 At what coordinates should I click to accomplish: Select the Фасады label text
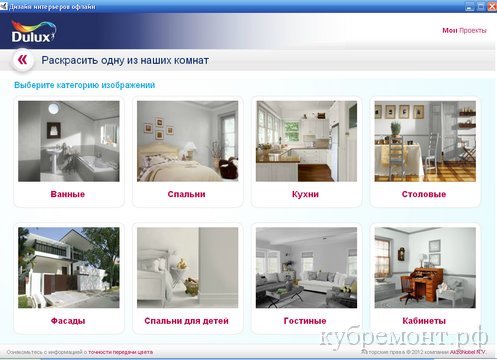tap(68, 321)
